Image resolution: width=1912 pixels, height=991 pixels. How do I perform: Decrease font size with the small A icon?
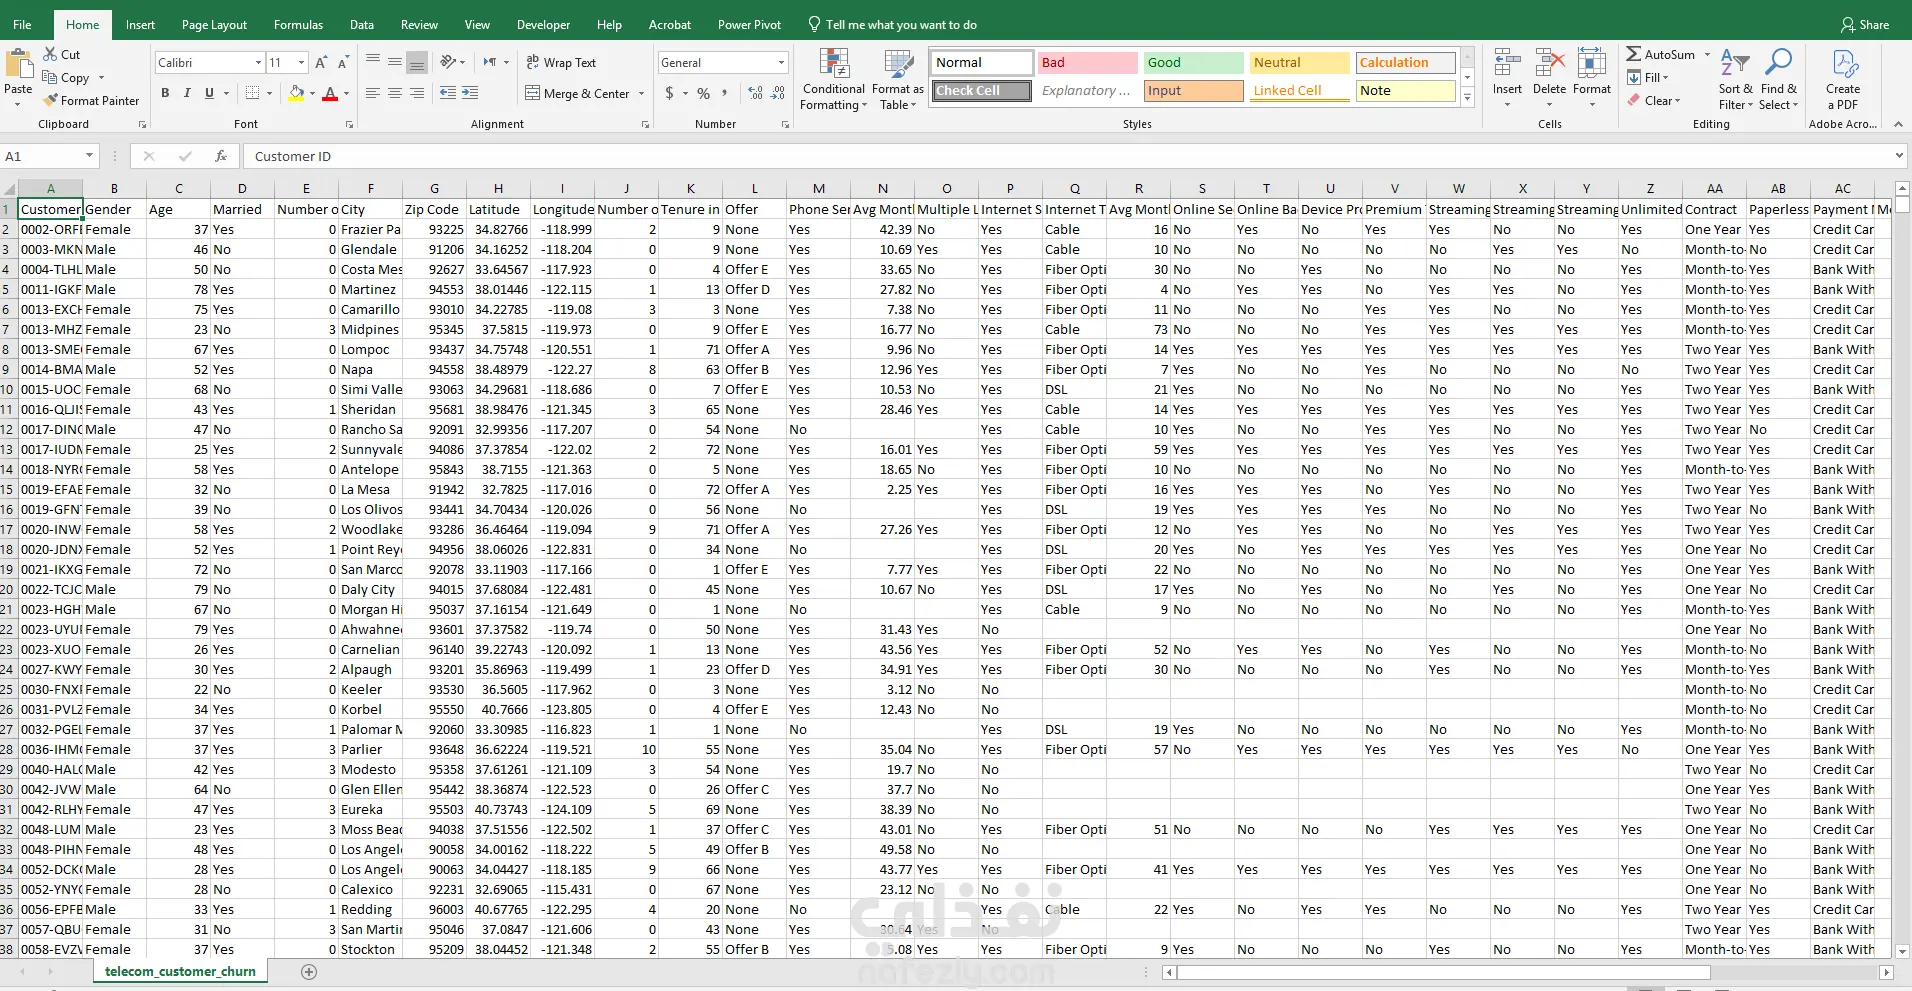(342, 62)
